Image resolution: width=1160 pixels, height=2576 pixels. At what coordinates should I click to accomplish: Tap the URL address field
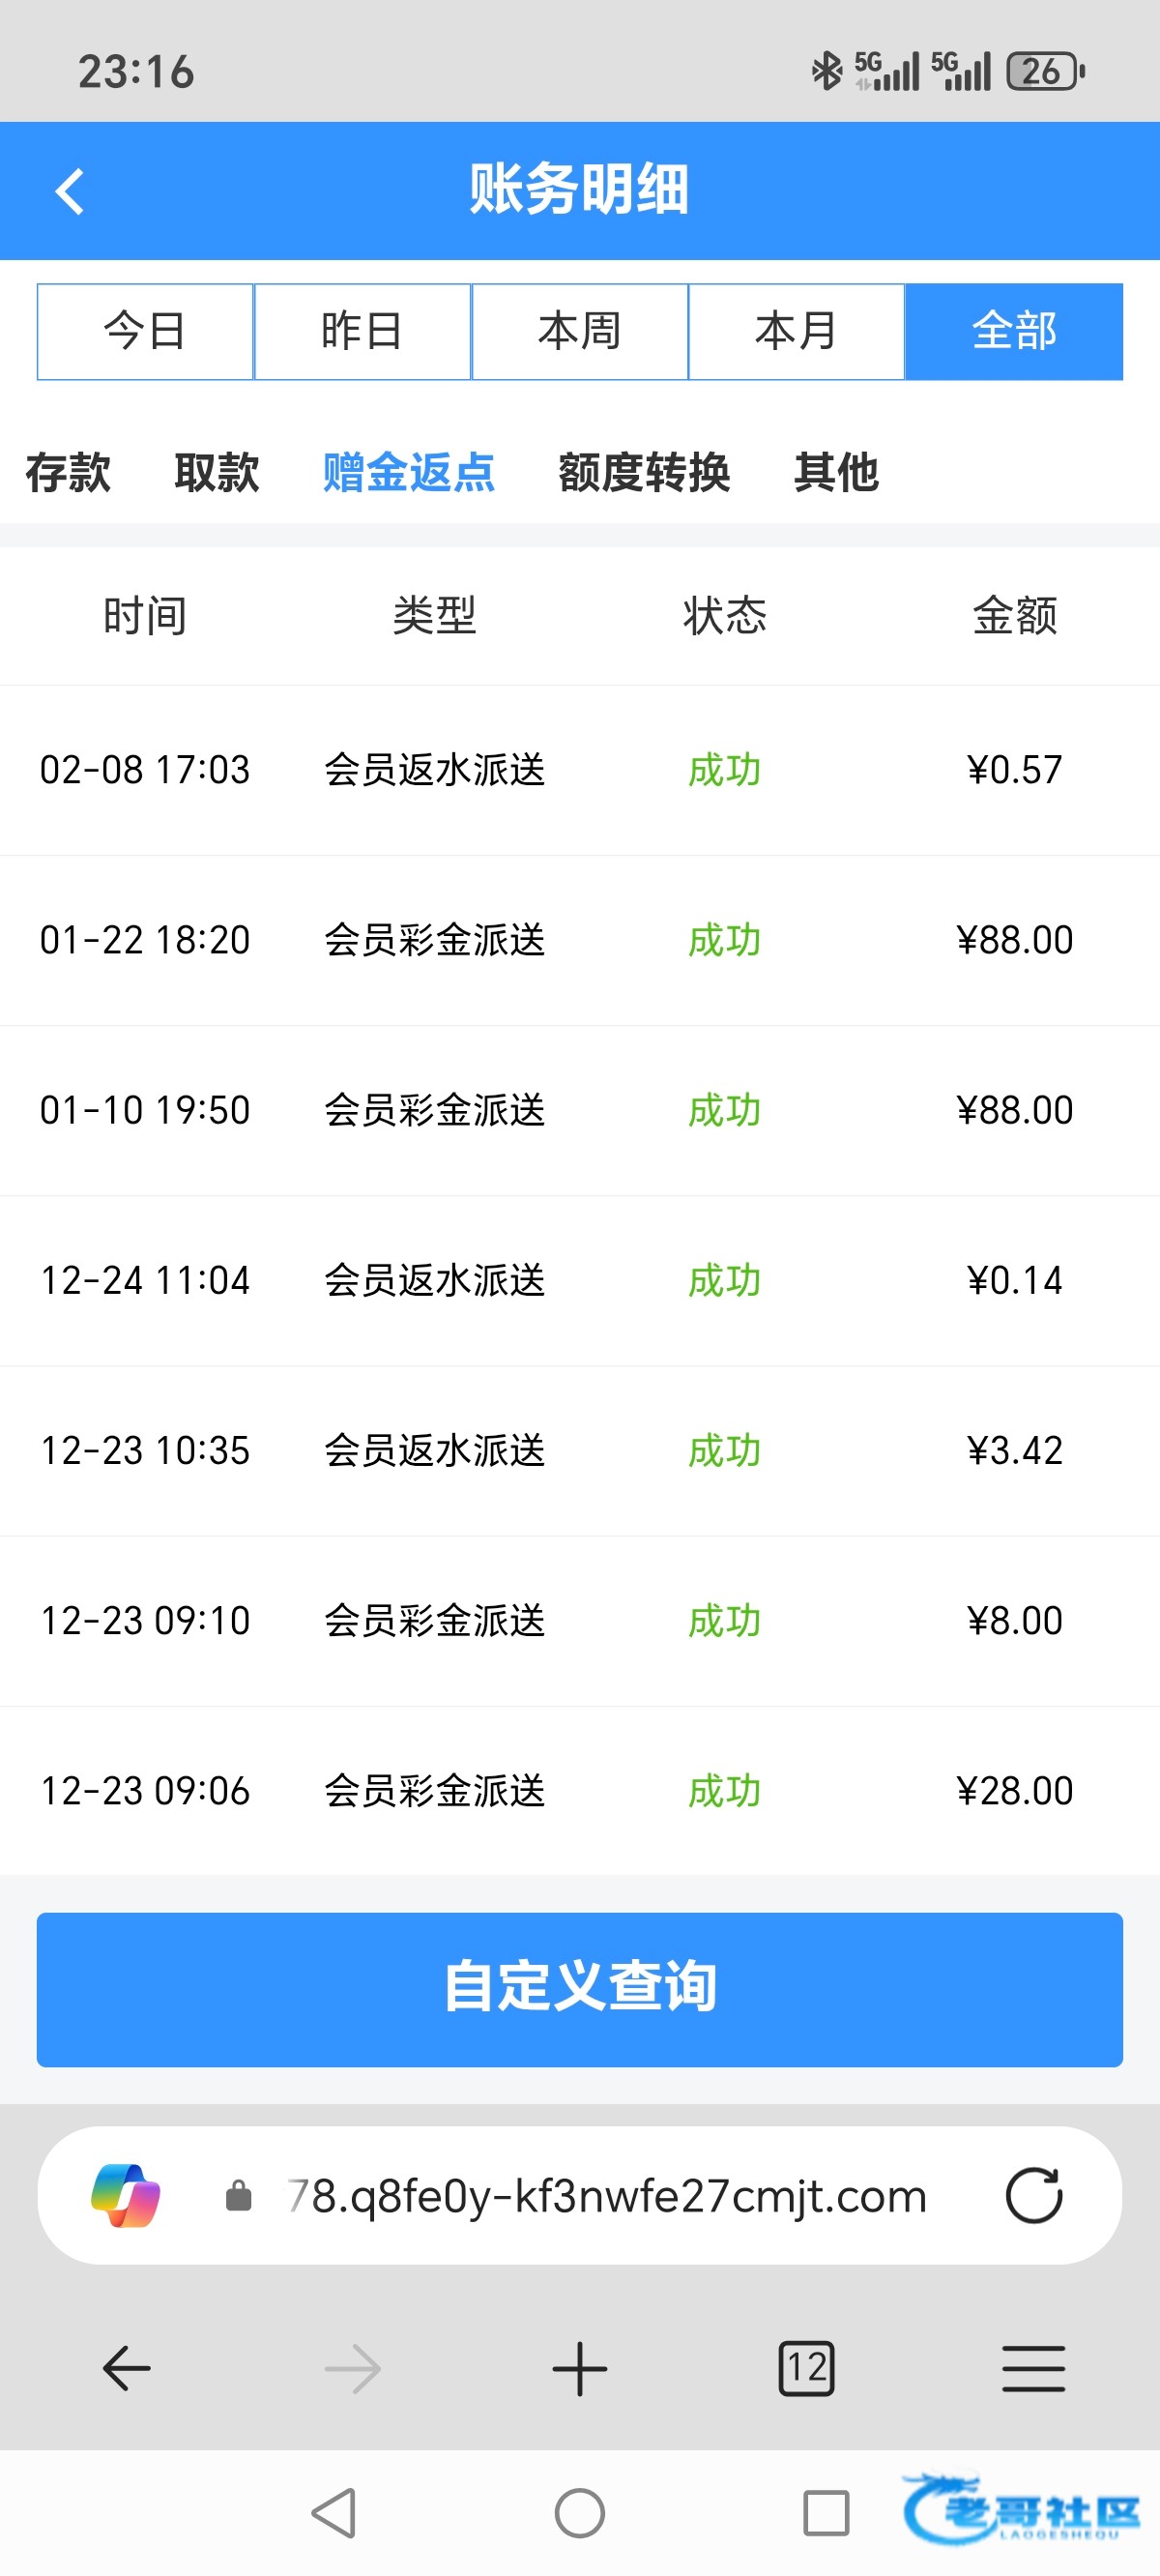coord(606,2195)
